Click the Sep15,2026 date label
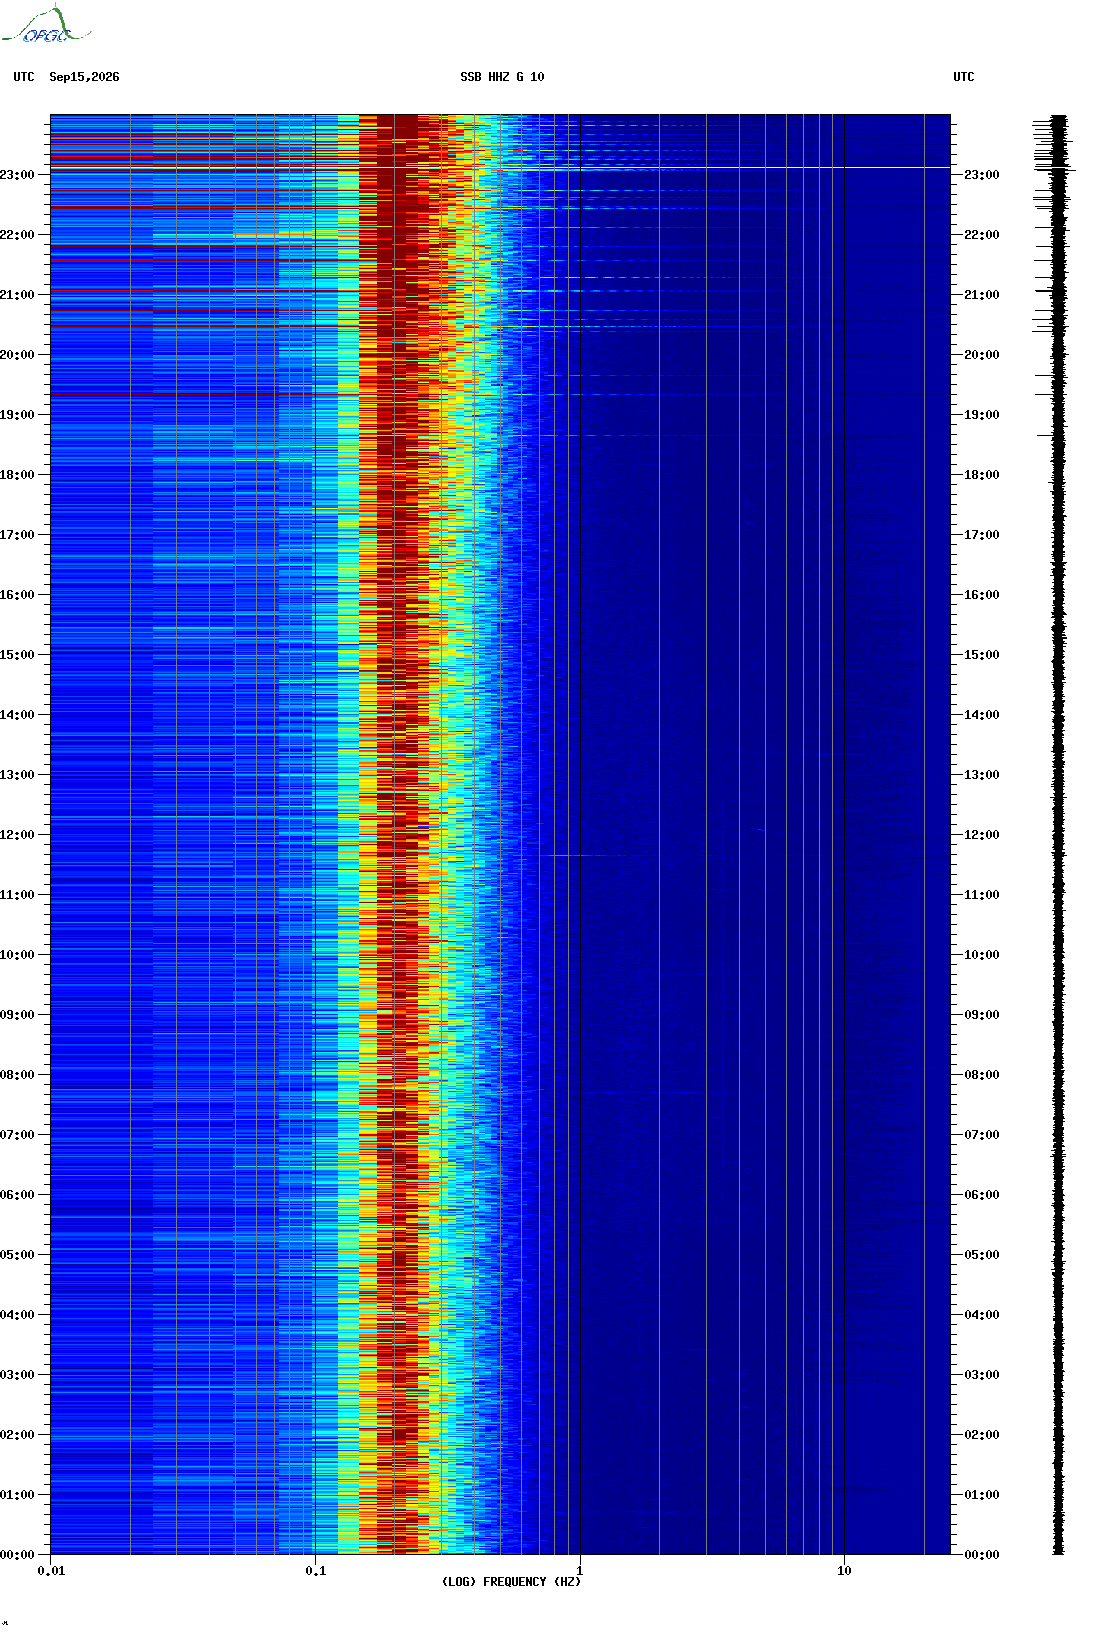Screen dimensions: 1102x1634 (84, 77)
